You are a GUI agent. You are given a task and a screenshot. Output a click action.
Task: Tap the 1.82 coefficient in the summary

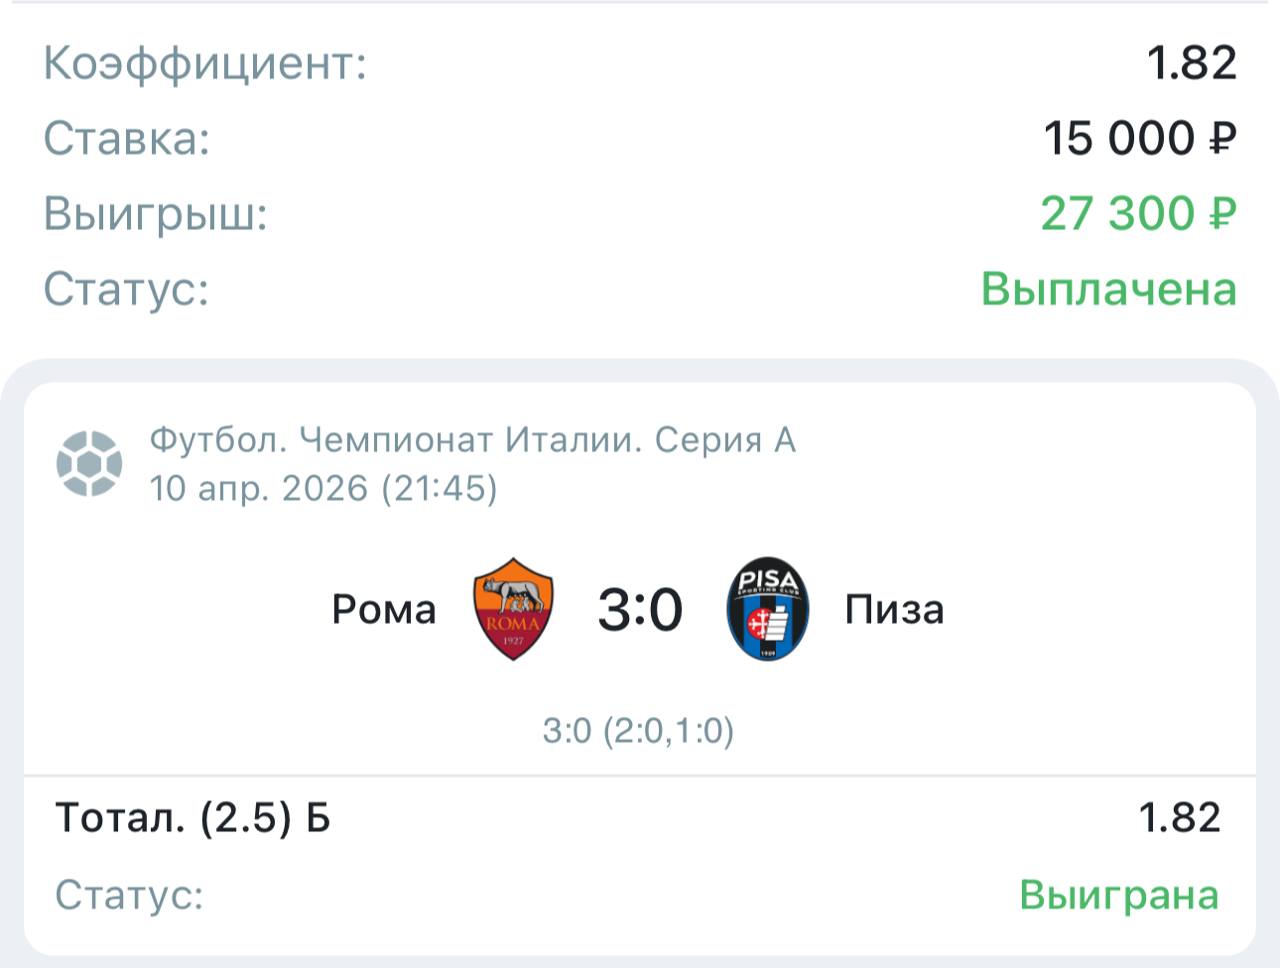coord(1192,63)
